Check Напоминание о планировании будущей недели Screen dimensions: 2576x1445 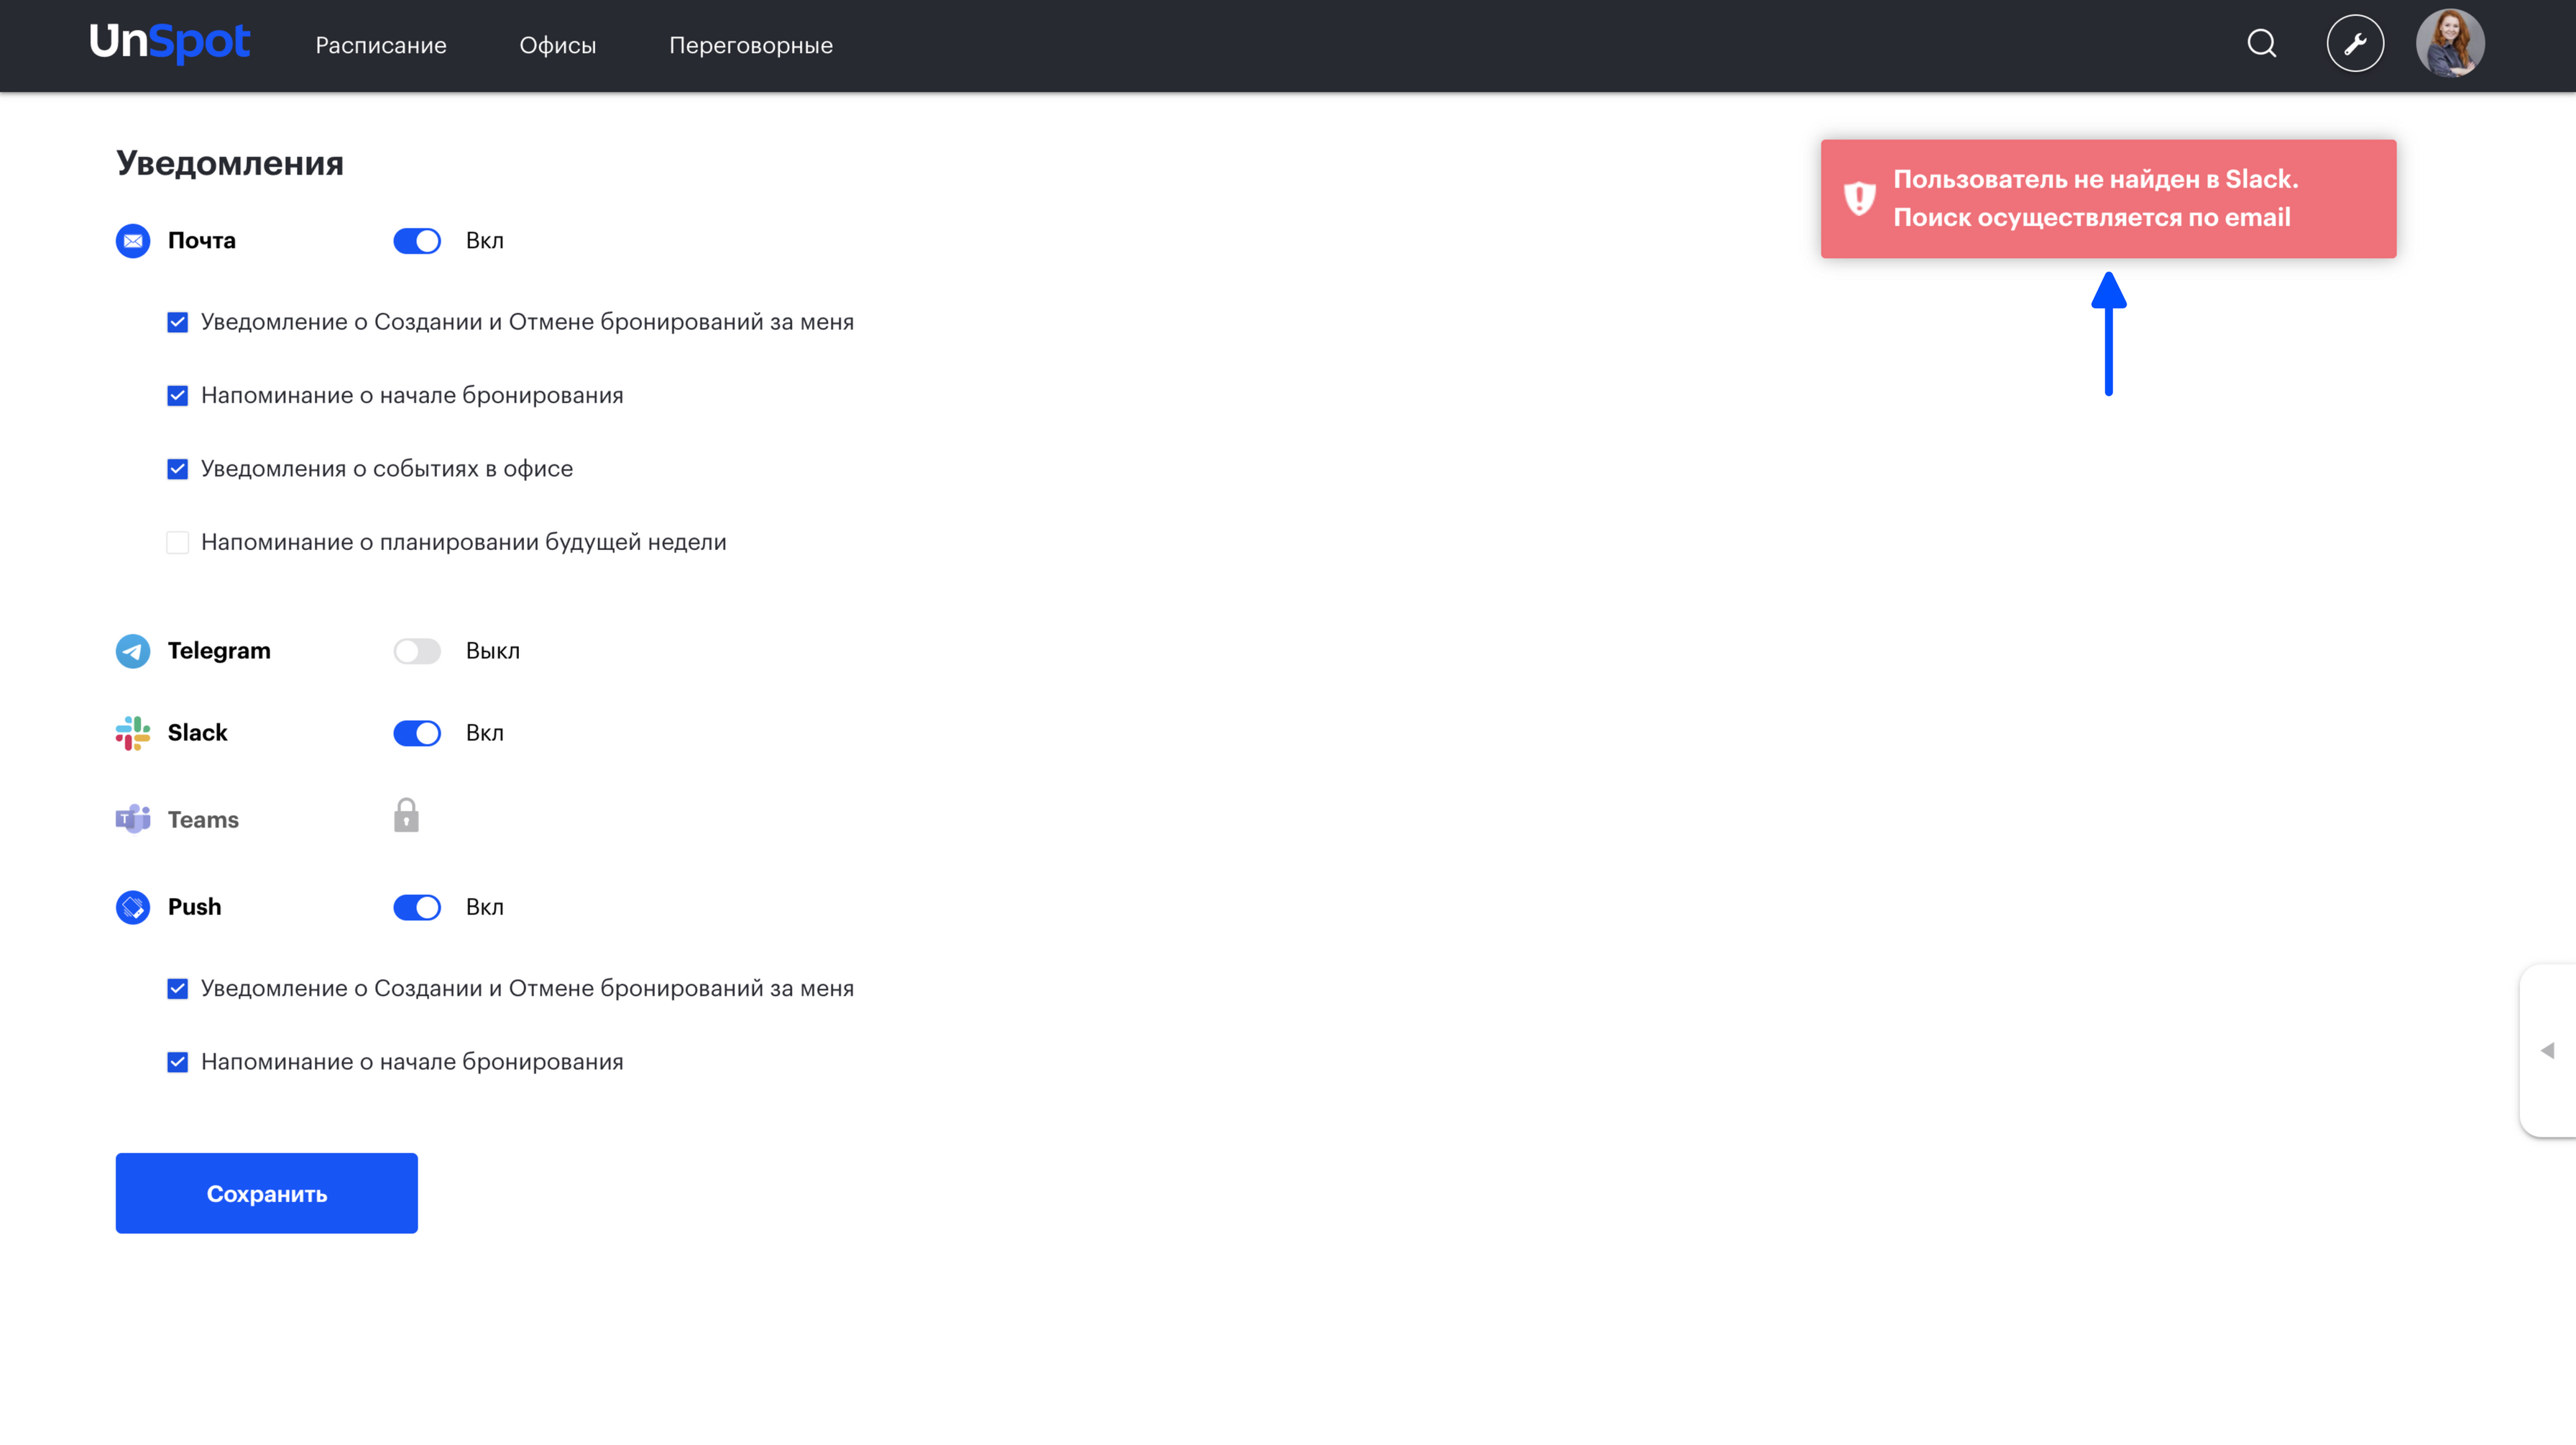click(x=177, y=542)
